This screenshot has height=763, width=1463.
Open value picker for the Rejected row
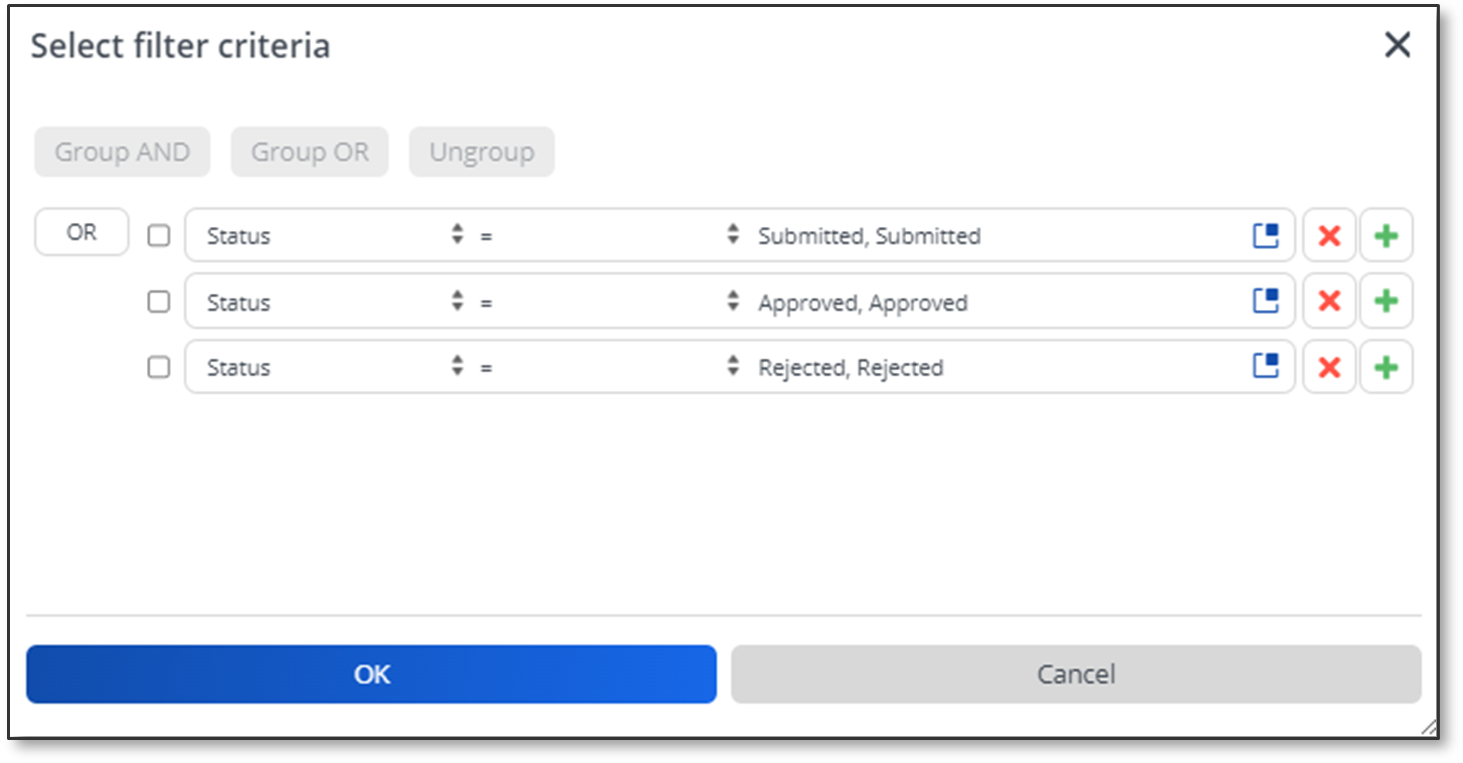click(1266, 367)
